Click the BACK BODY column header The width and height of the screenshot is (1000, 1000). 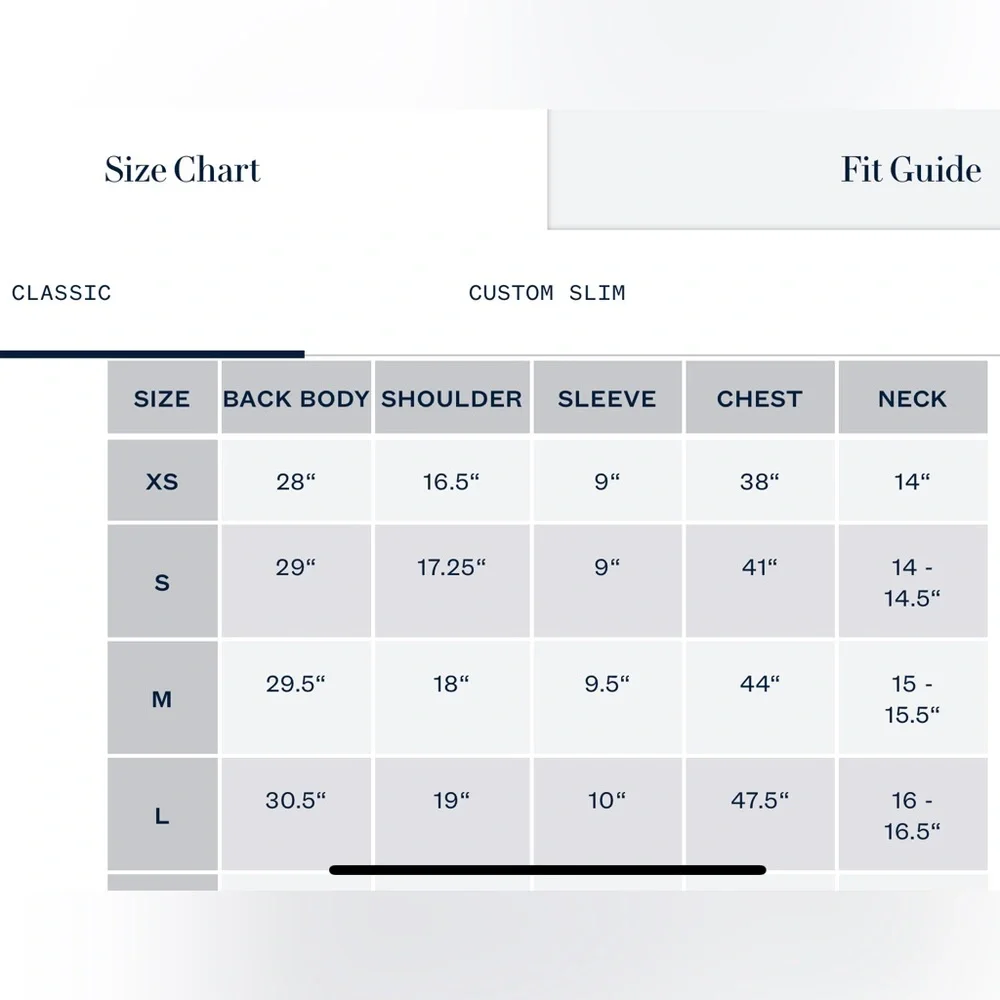[296, 399]
